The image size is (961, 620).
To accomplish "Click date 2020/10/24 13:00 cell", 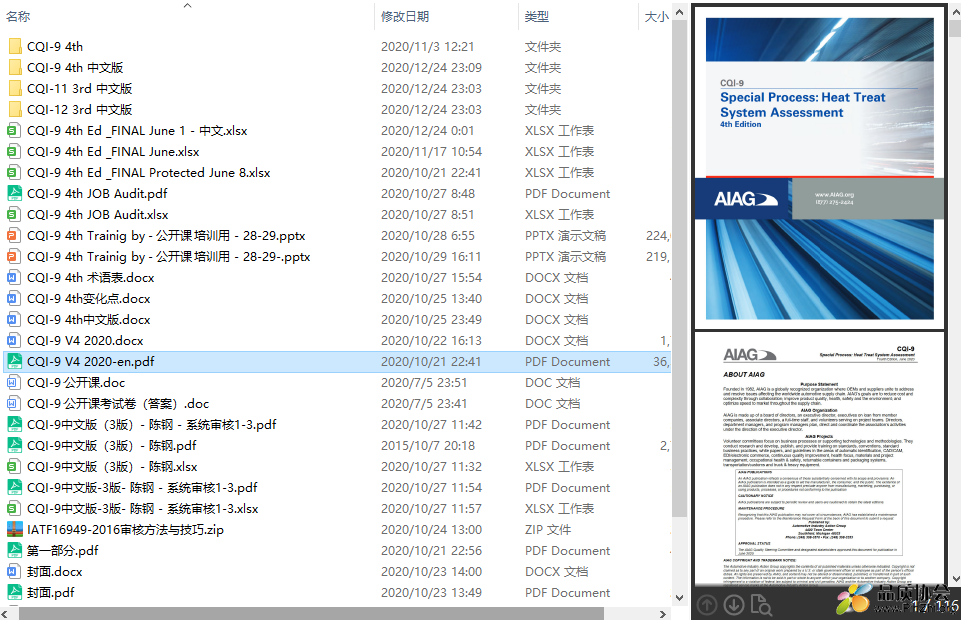I will point(431,529).
